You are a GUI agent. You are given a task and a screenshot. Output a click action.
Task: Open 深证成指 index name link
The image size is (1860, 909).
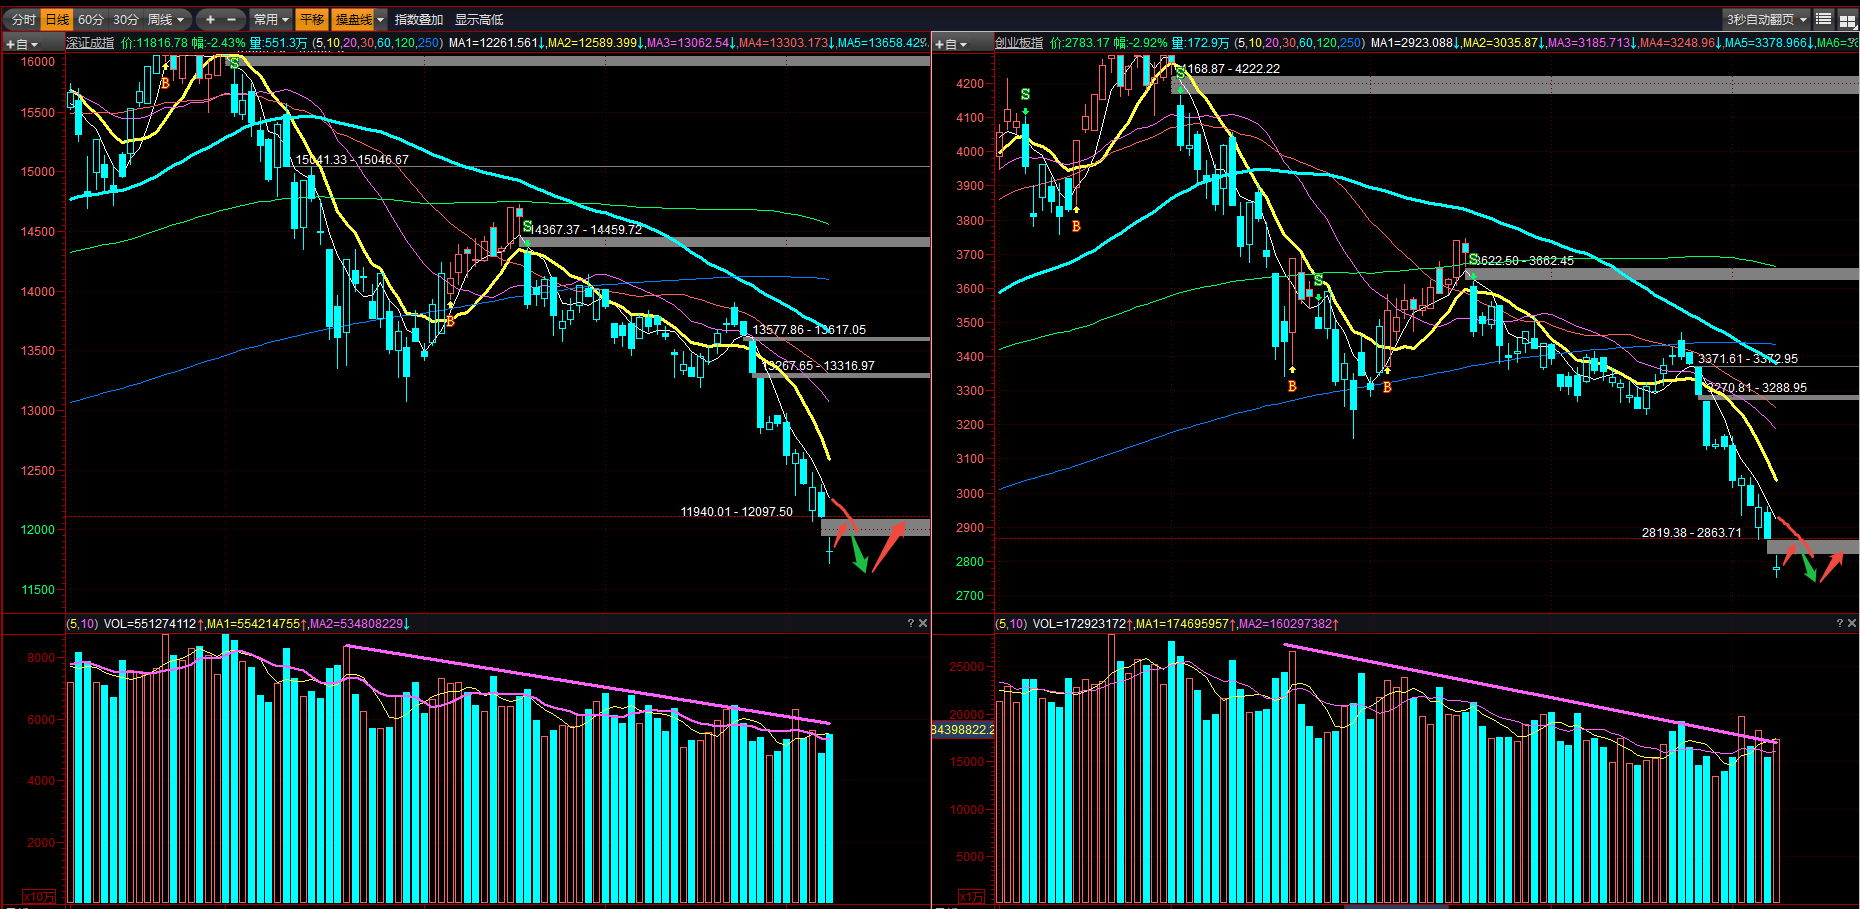click(x=91, y=43)
